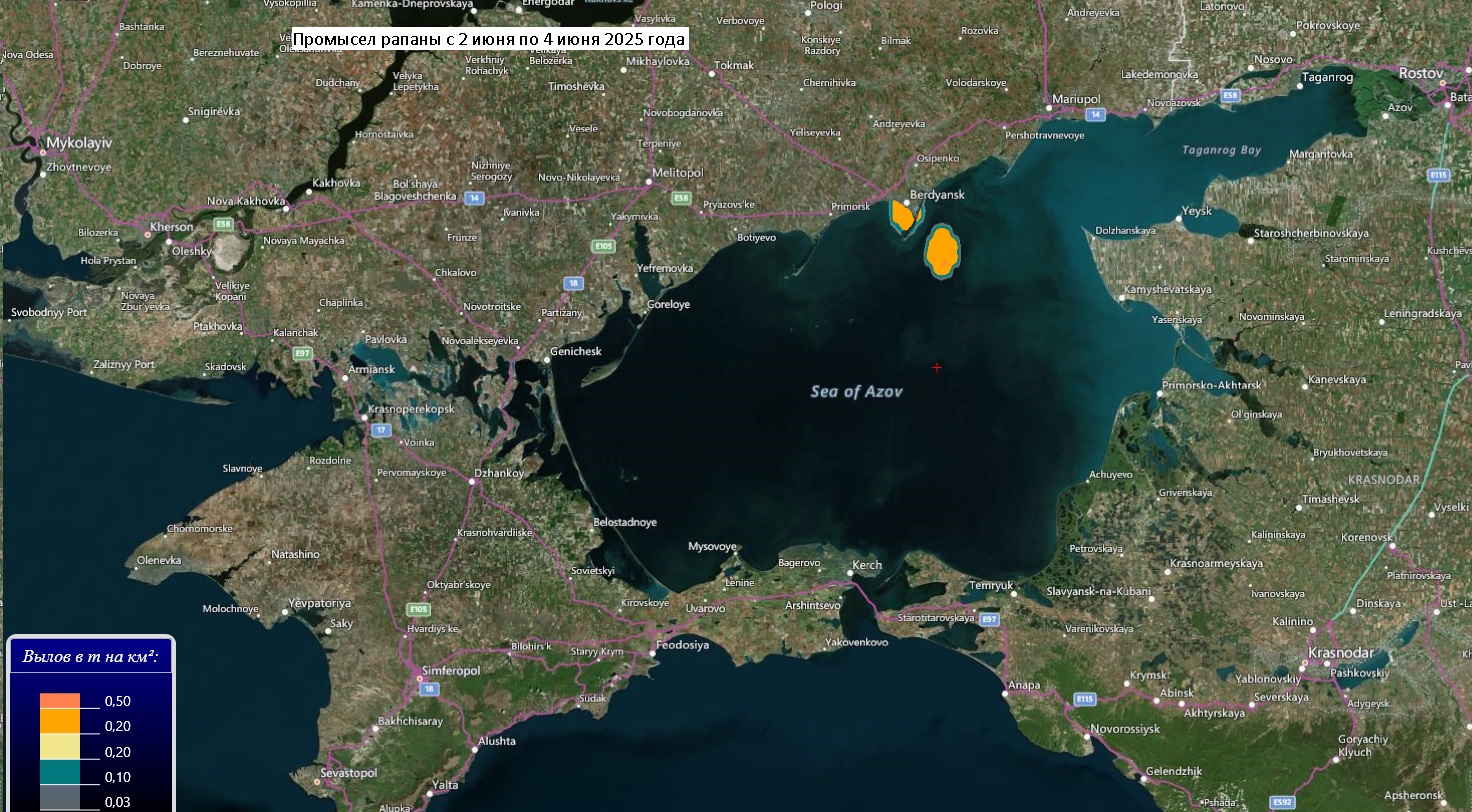Image resolution: width=1472 pixels, height=812 pixels.
Task: Click the map title 'Промысел рапаны с 2 июня'
Action: click(489, 40)
